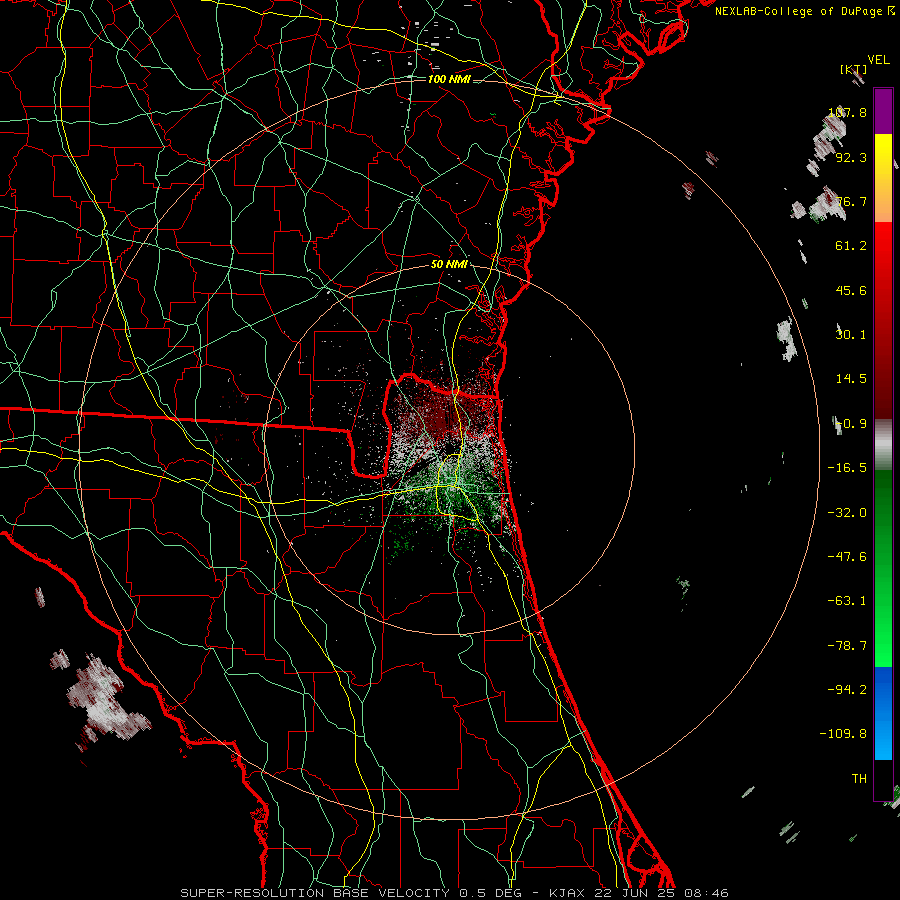Click the -109.8 legend value
The height and width of the screenshot is (900, 900).
coord(843,734)
